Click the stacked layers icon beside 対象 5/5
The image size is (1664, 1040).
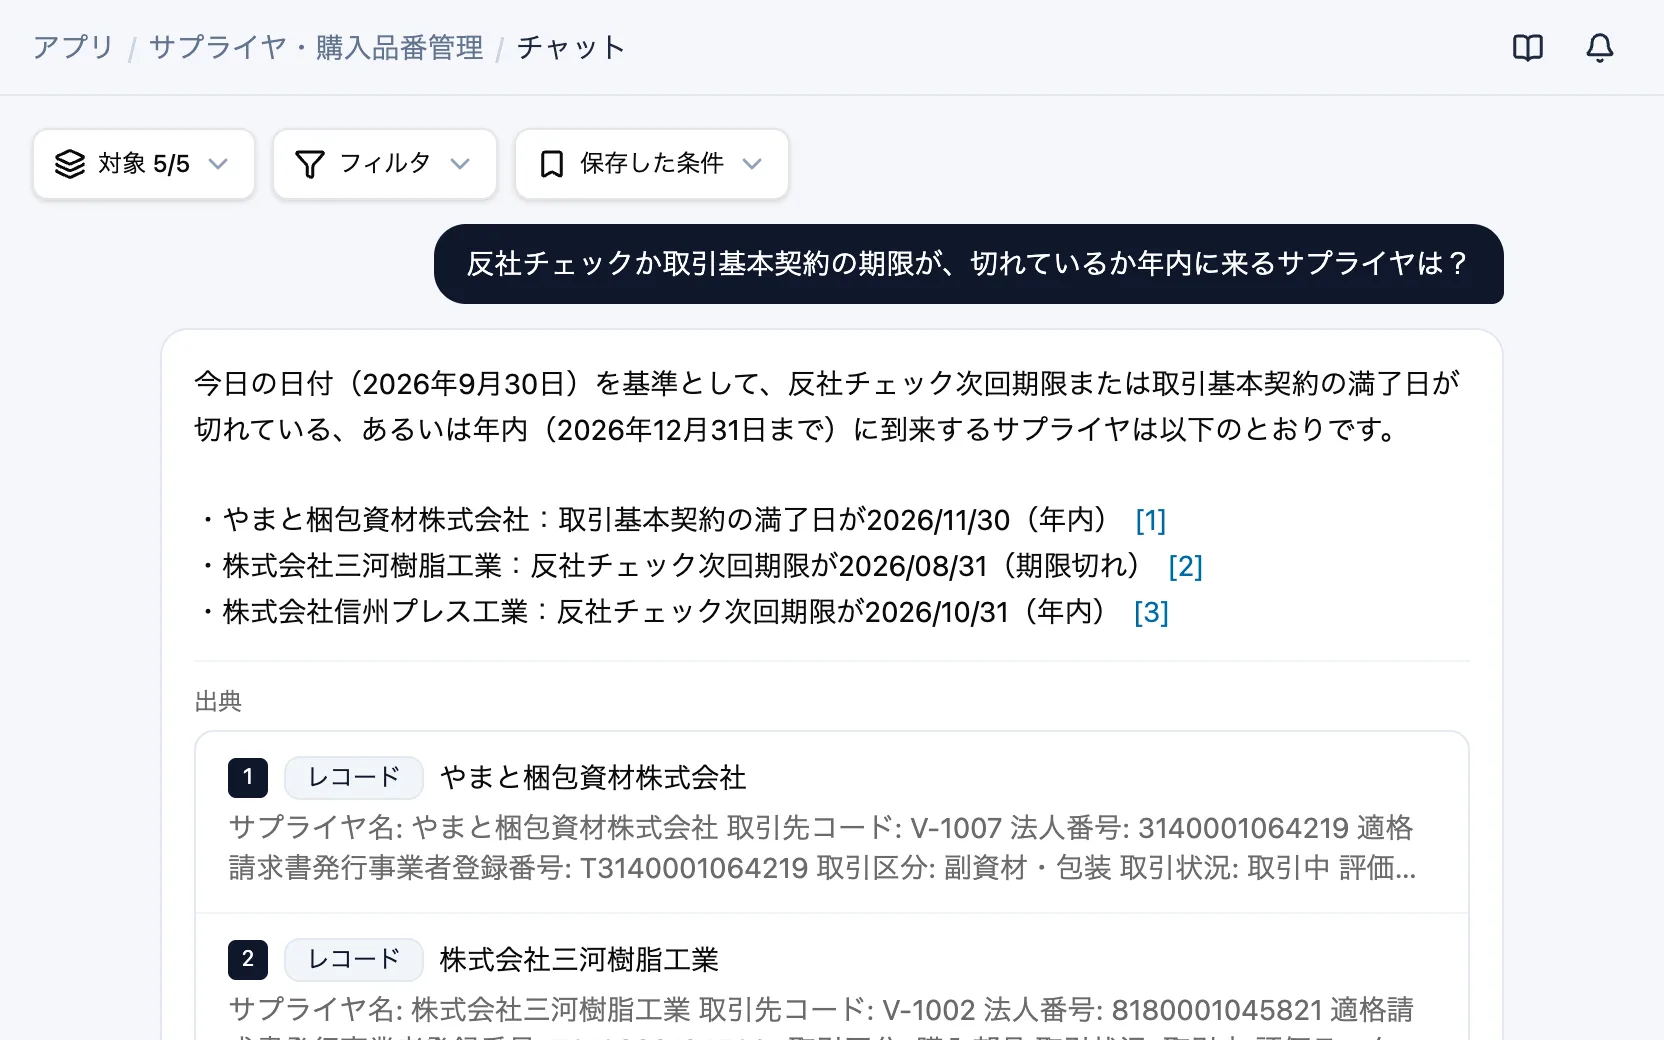tap(70, 164)
